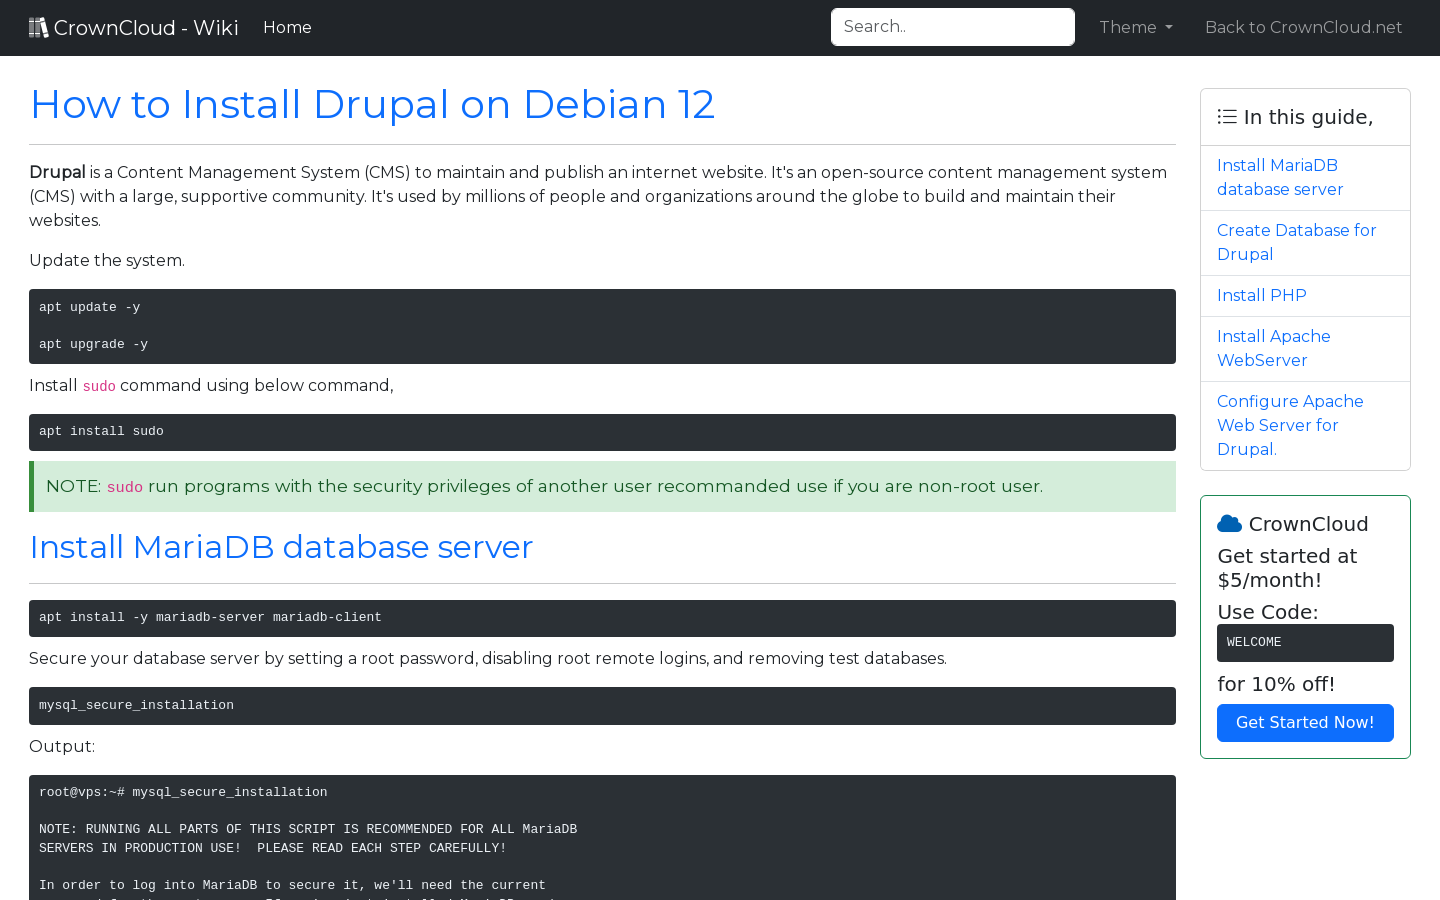Image resolution: width=1440 pixels, height=900 pixels.
Task: Click the 'mysql_secure_installation' command box
Action: 602,705
